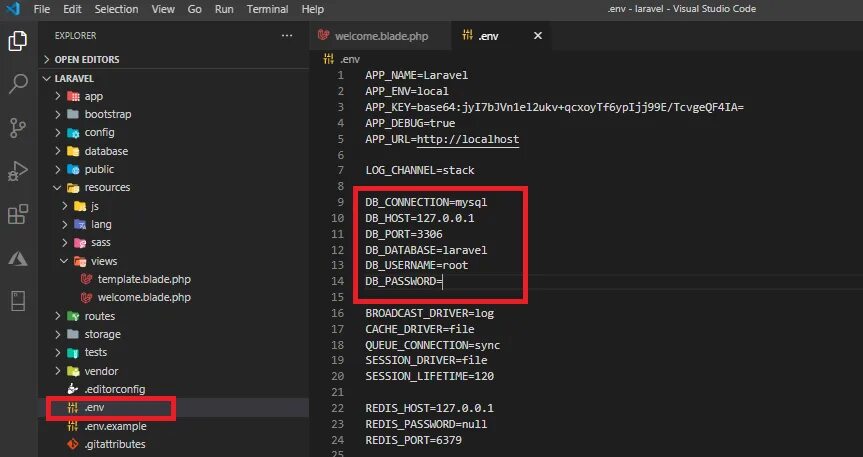
Task: Click the DB_USERNAME=root line
Action: [x=416, y=265]
